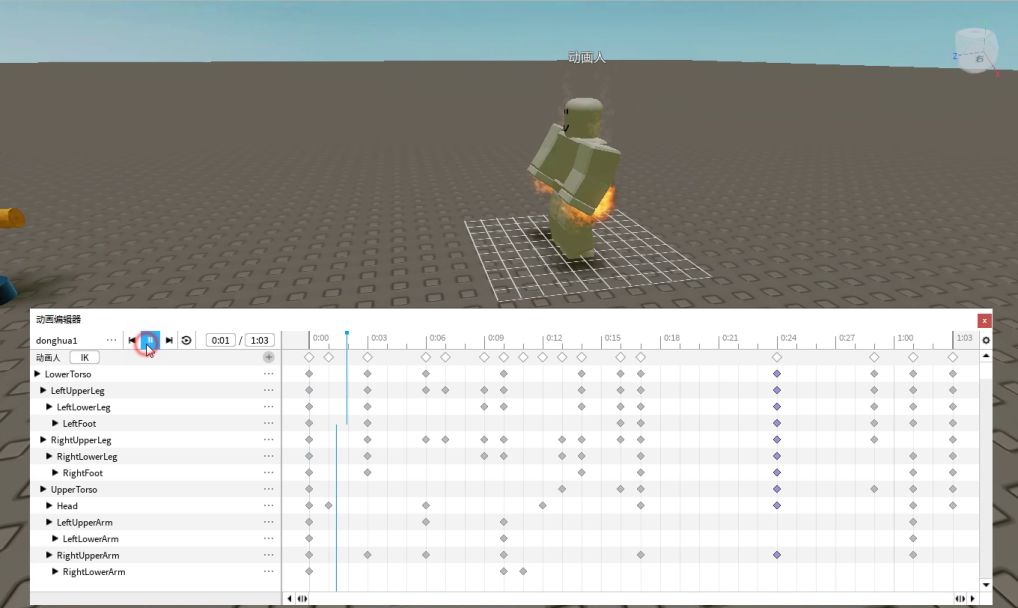Select the highlighted LowerTorso keyframe at 0:24
This screenshot has height=608, width=1018.
(776, 373)
